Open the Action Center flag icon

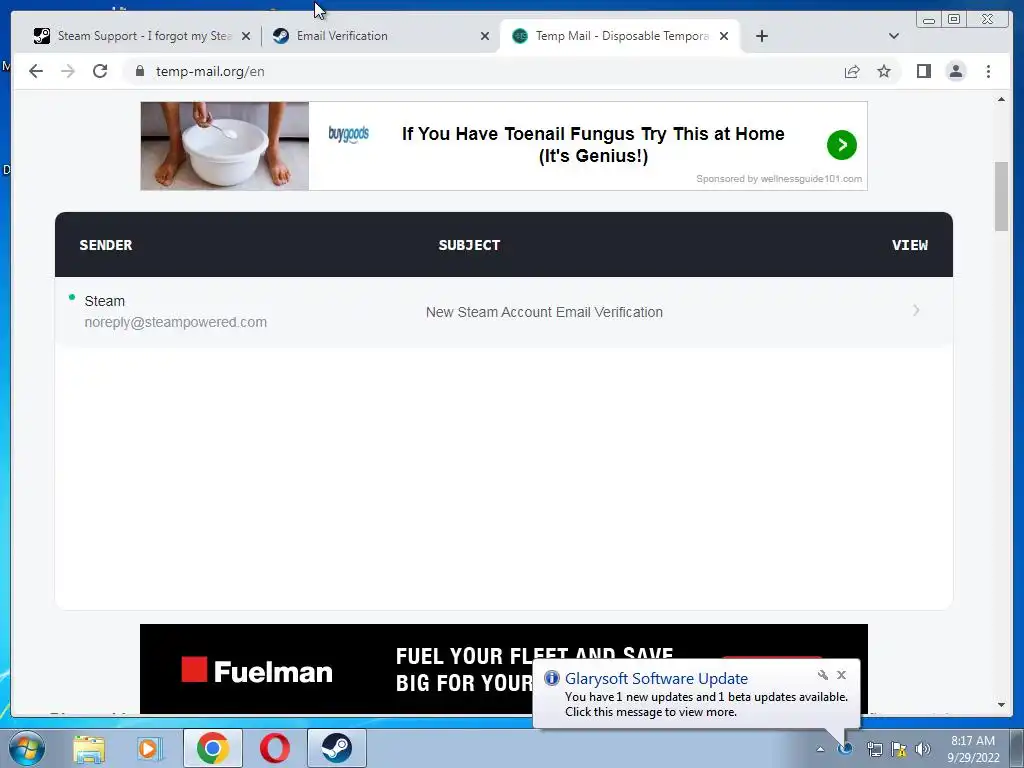[x=899, y=749]
